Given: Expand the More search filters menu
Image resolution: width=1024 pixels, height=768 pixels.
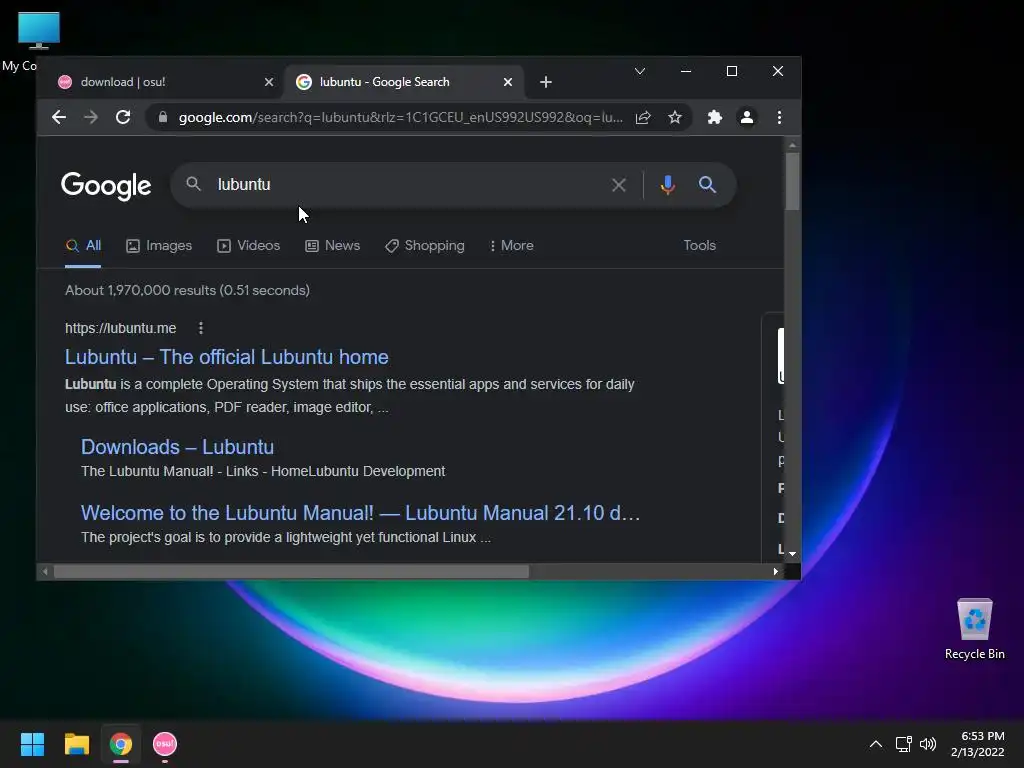Looking at the screenshot, I should (511, 246).
